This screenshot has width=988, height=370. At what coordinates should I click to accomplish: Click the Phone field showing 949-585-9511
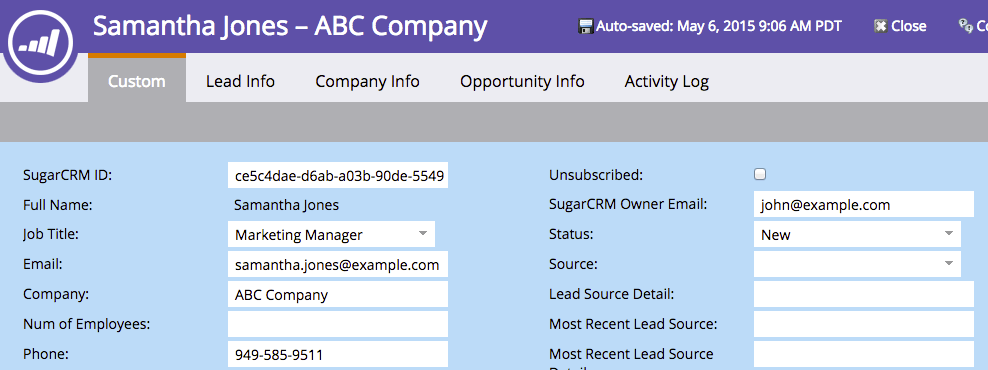[338, 354]
